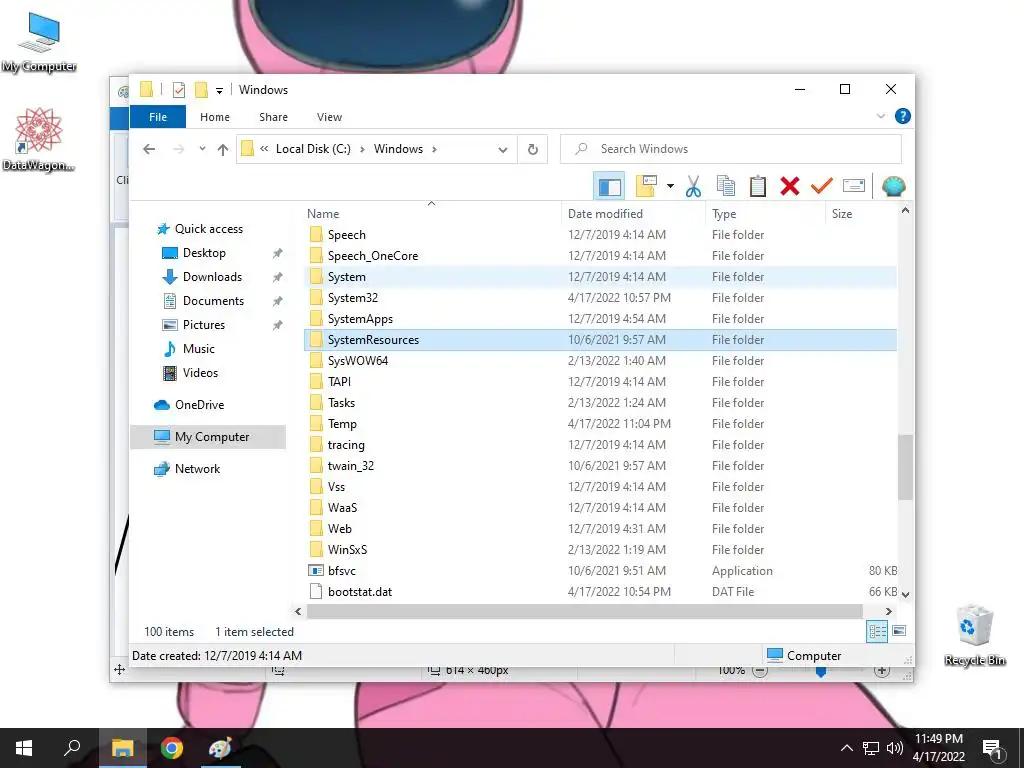The width and height of the screenshot is (1024, 768).
Task: Go forward with the right arrow button
Action: (178, 150)
